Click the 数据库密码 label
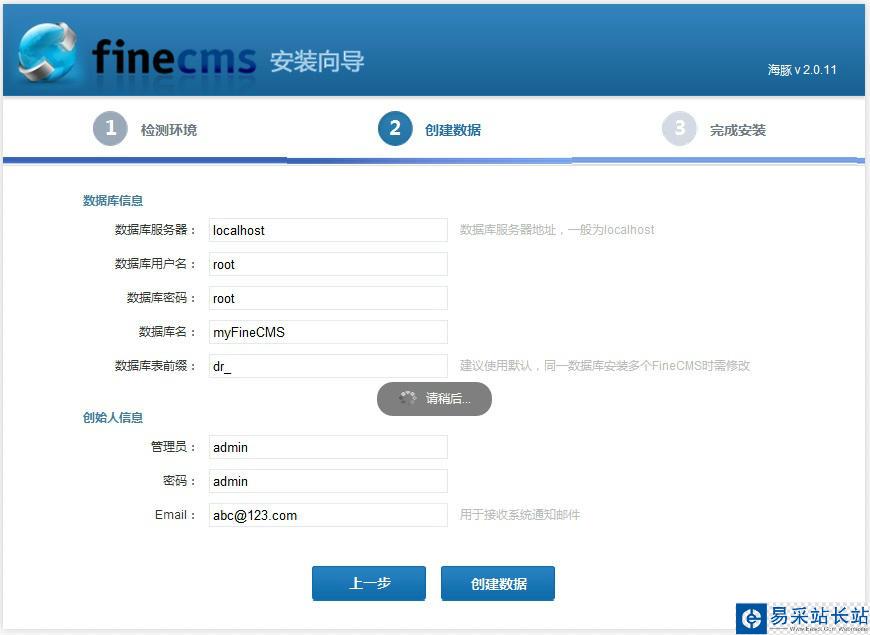 point(161,298)
